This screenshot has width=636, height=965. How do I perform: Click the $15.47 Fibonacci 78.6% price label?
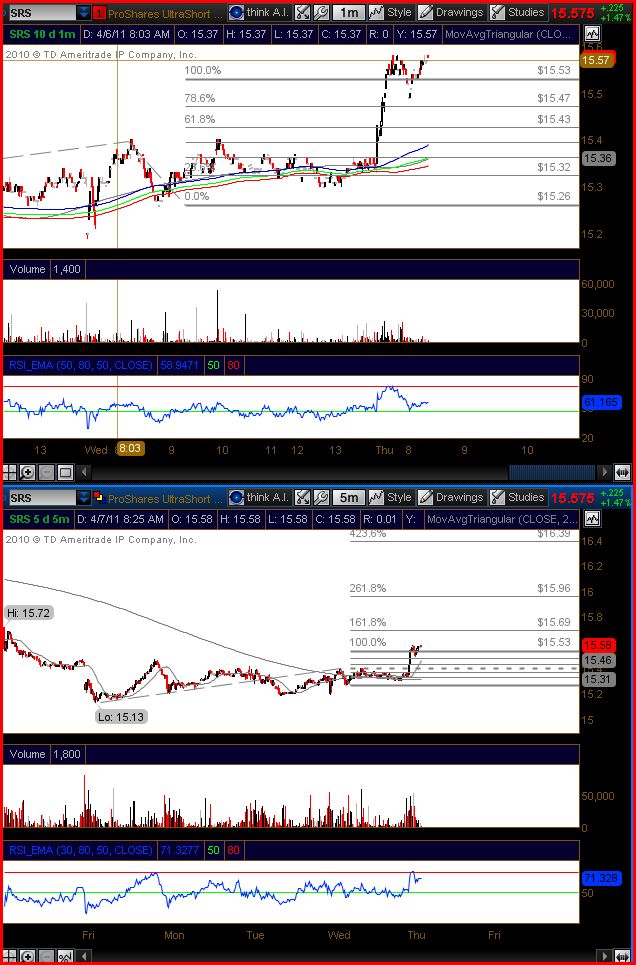[x=553, y=98]
